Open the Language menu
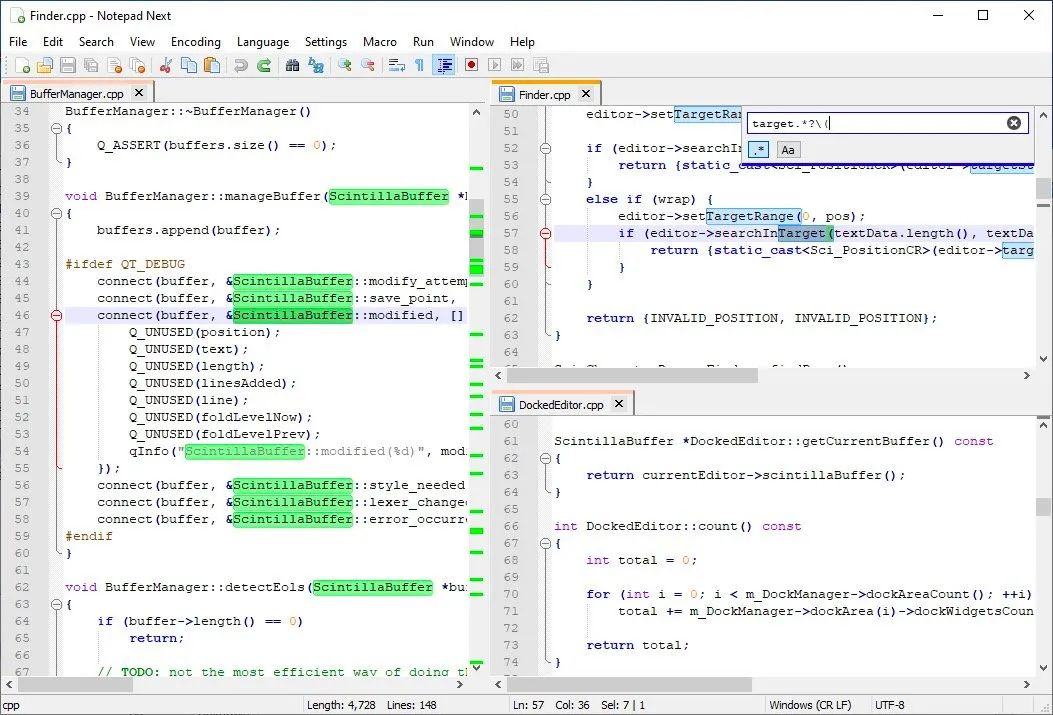 point(263,42)
